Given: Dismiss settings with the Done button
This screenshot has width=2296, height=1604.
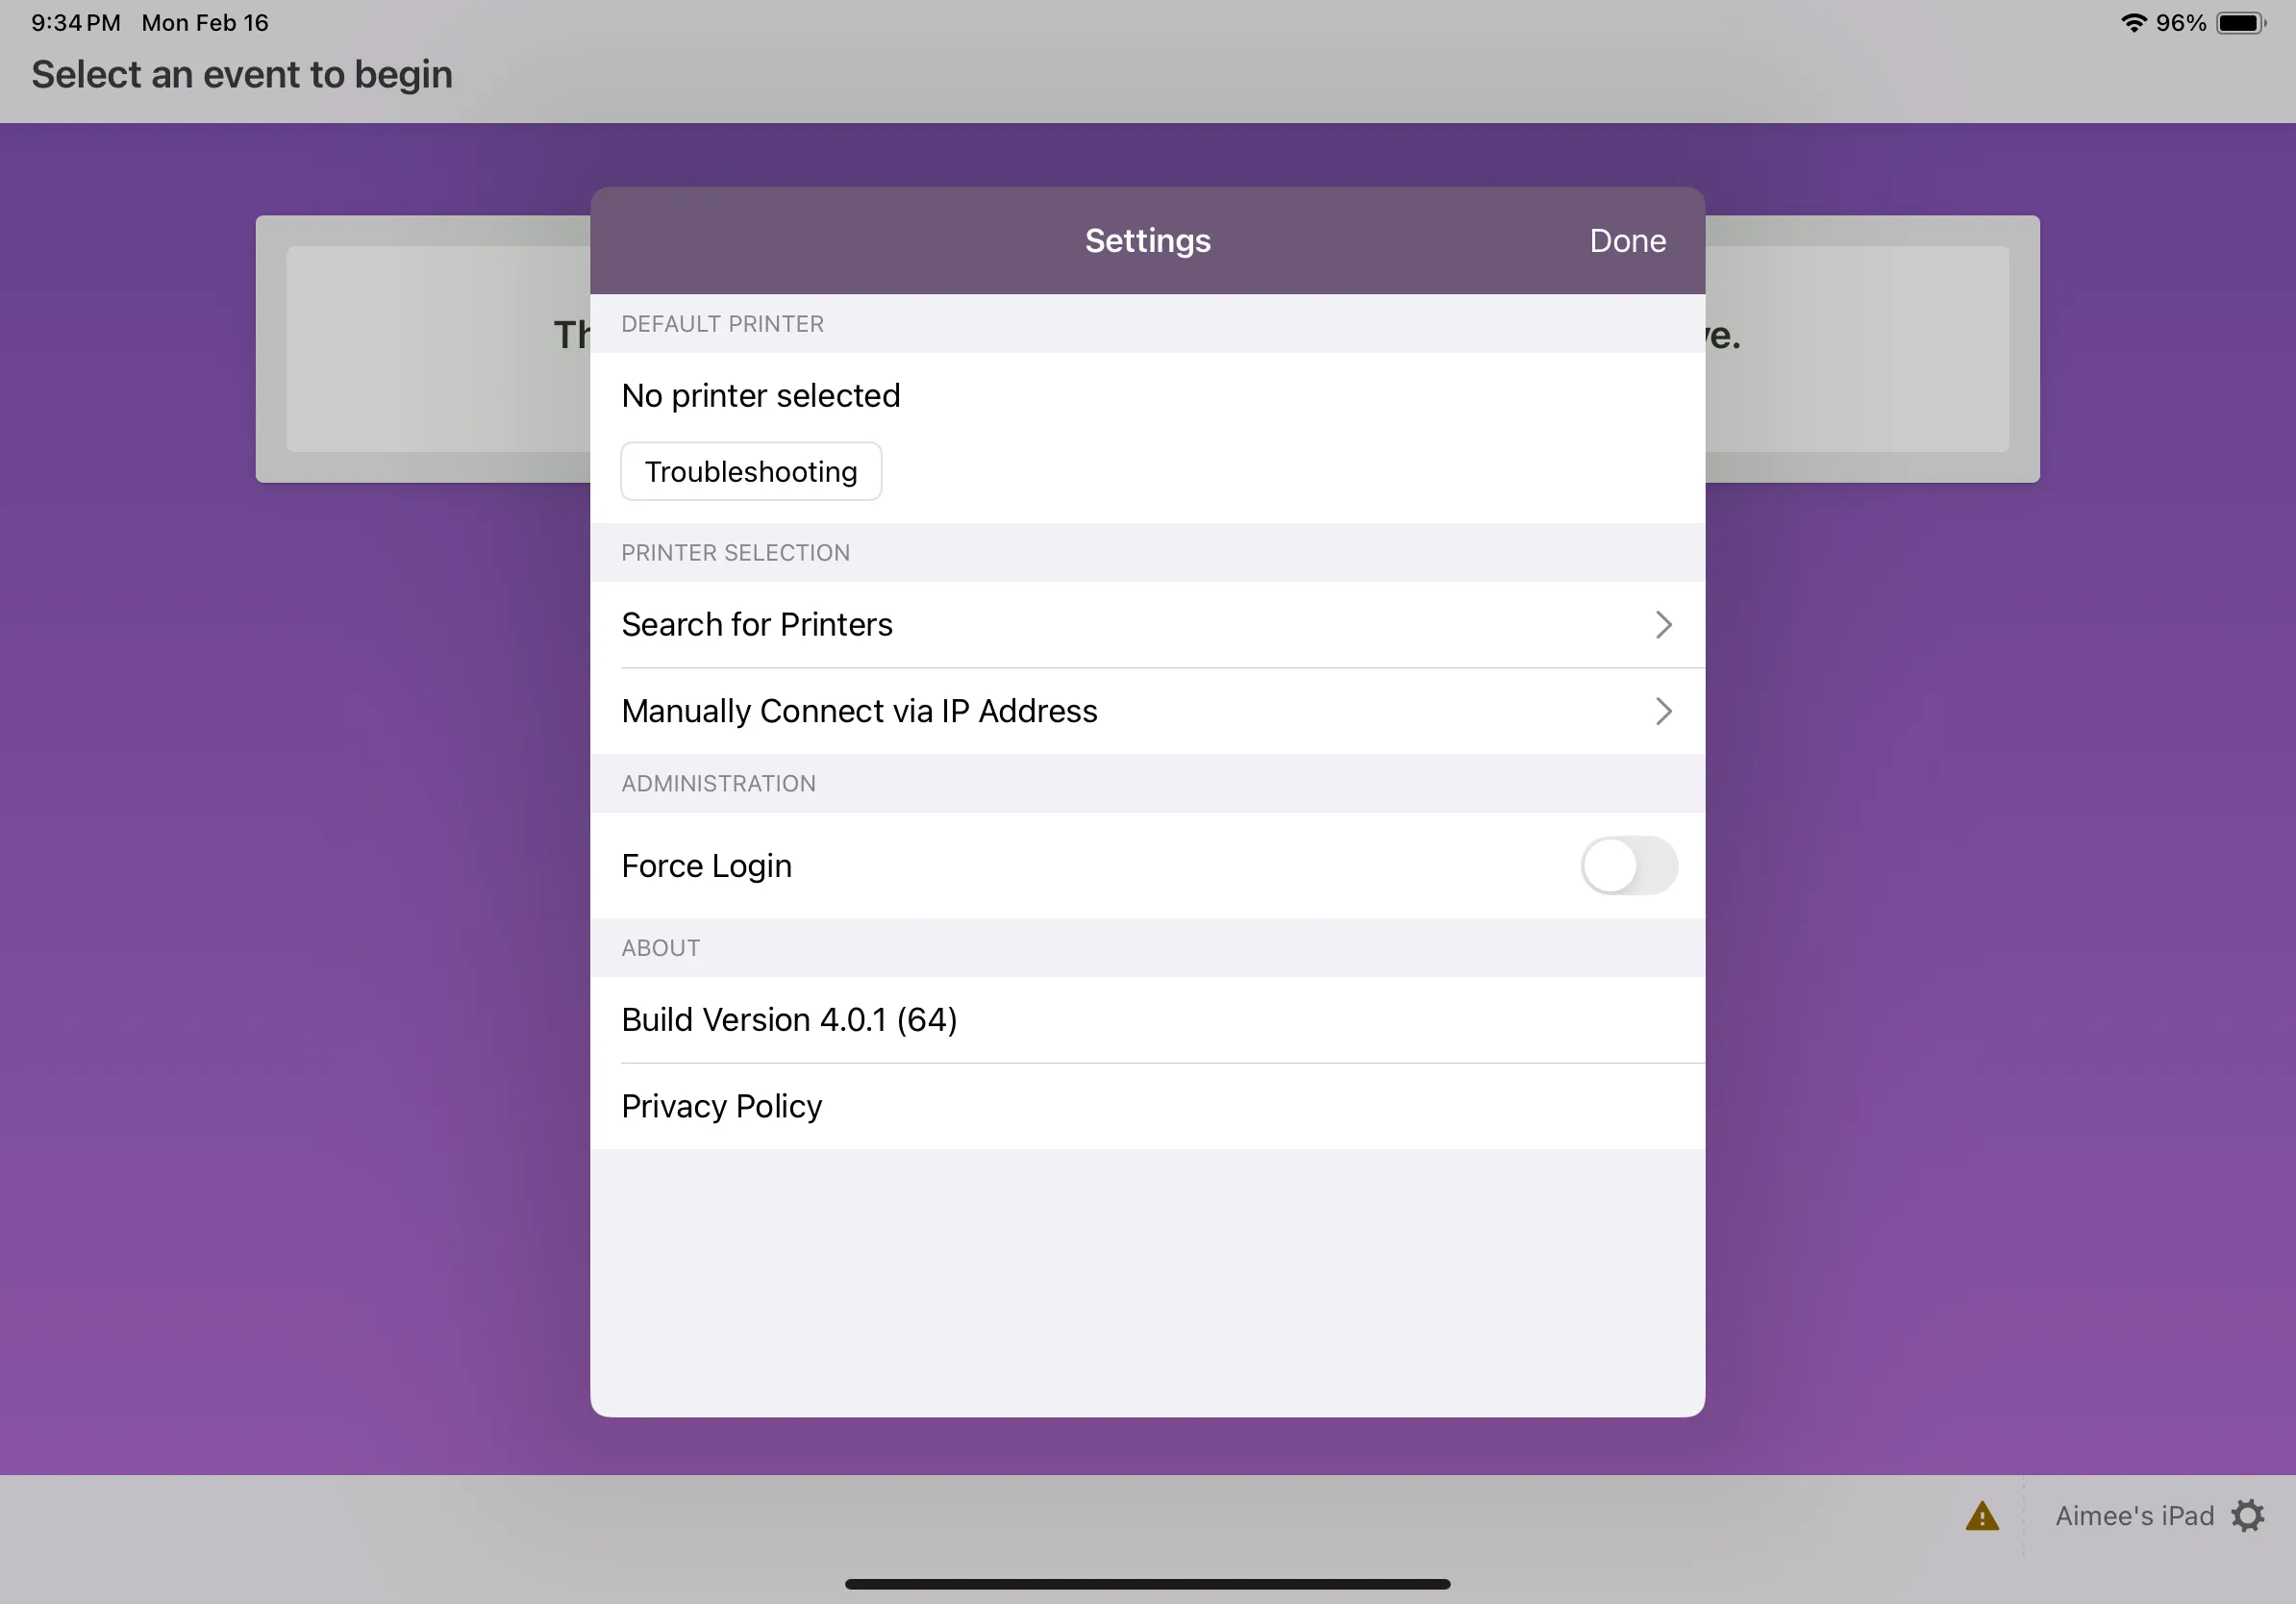Looking at the screenshot, I should 1626,240.
